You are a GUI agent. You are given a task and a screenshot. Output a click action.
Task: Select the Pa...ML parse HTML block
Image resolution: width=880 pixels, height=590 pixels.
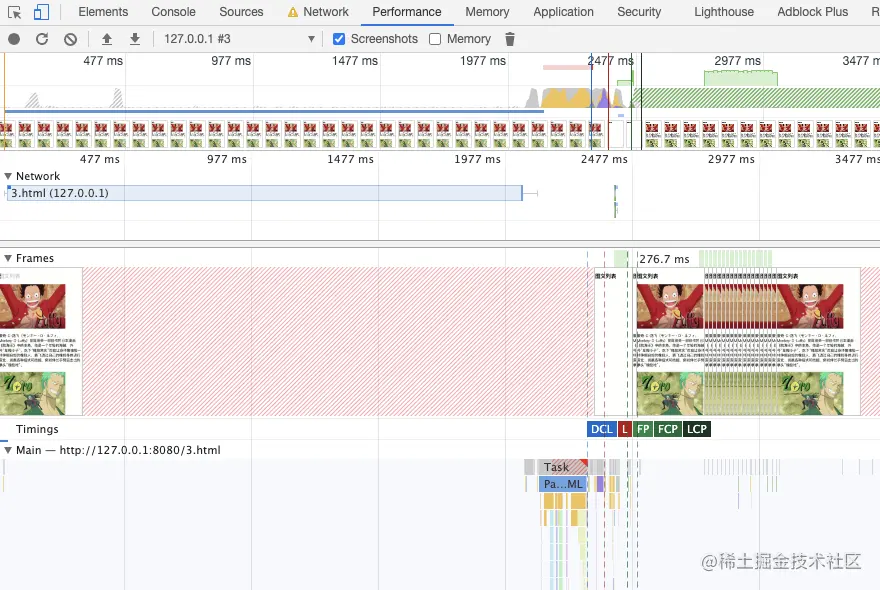[x=563, y=484]
